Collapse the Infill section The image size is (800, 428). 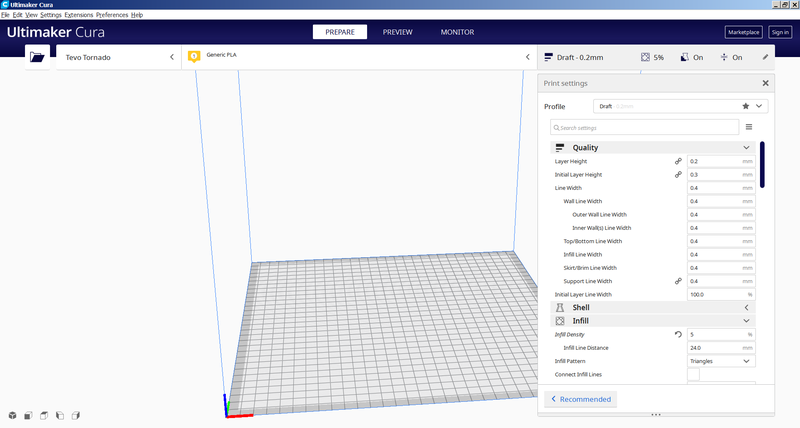(746, 321)
